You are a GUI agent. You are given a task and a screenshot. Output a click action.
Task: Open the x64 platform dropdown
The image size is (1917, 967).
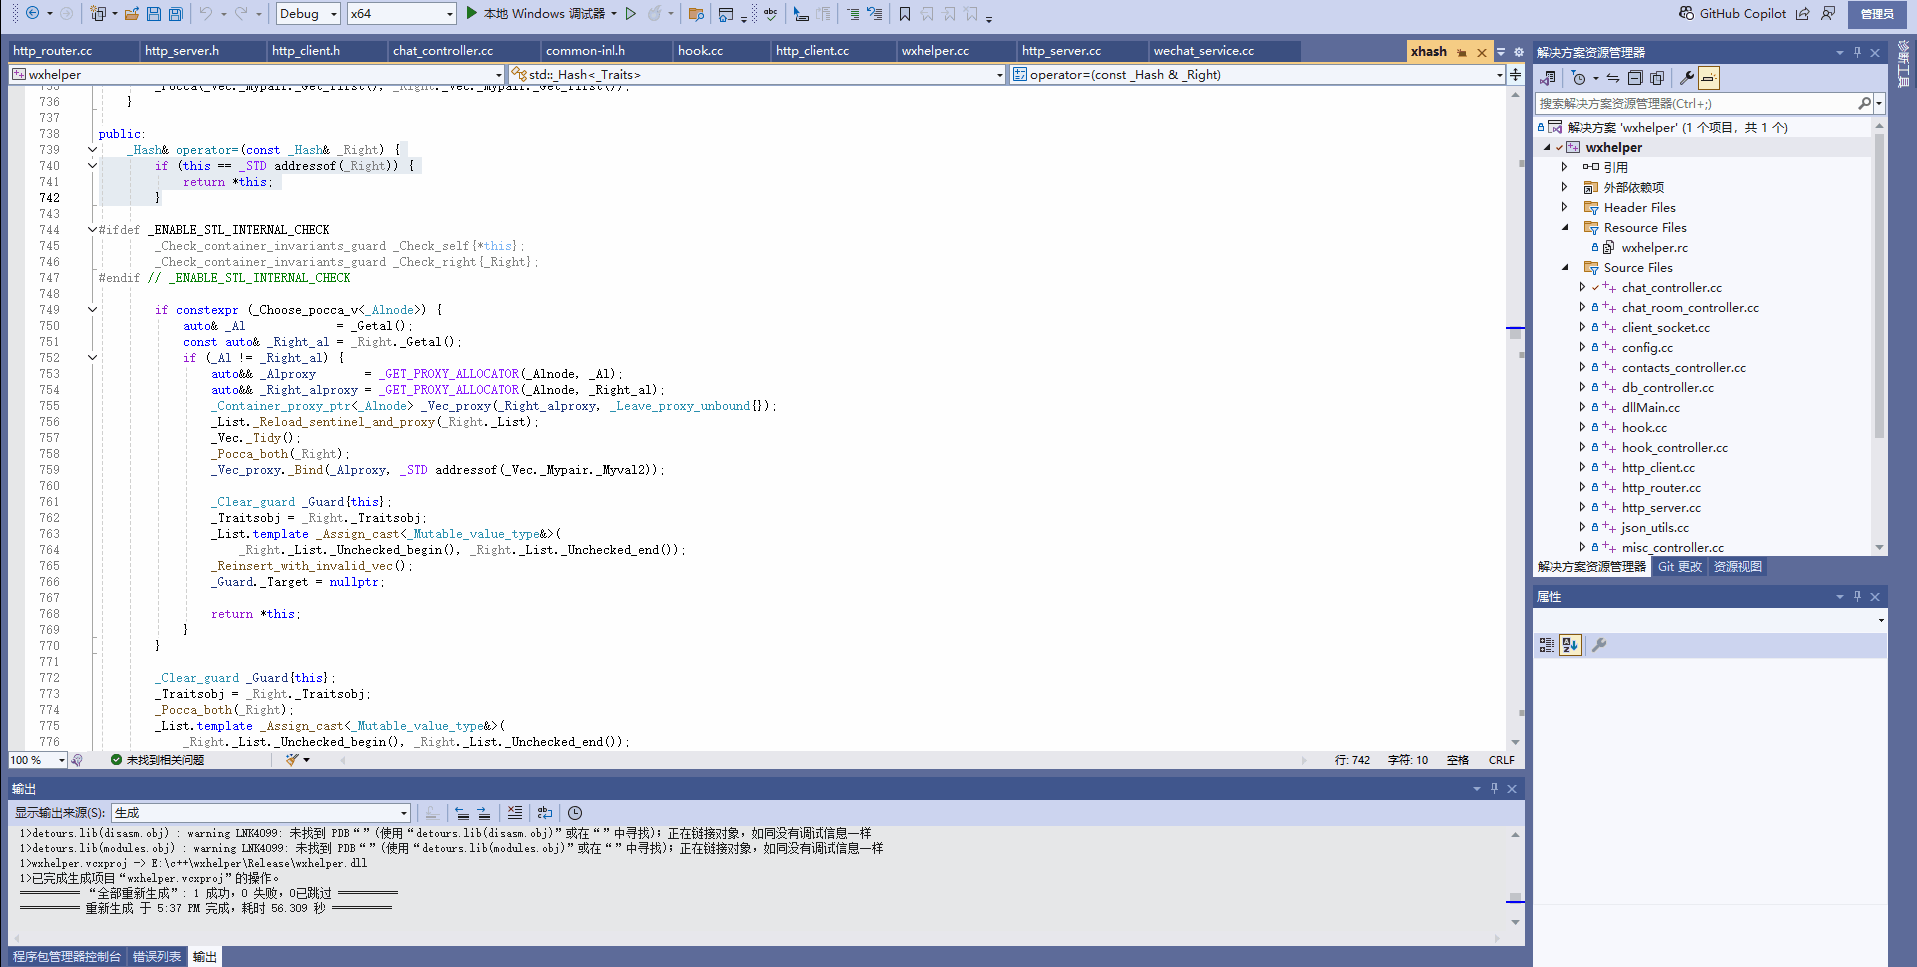pos(402,13)
